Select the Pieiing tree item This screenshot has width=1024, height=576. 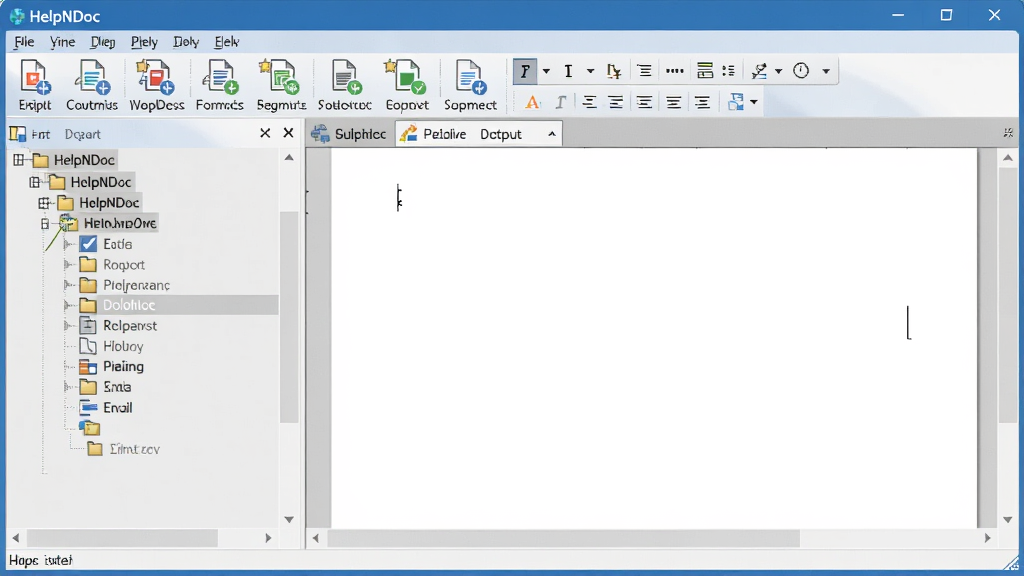[x=123, y=366]
